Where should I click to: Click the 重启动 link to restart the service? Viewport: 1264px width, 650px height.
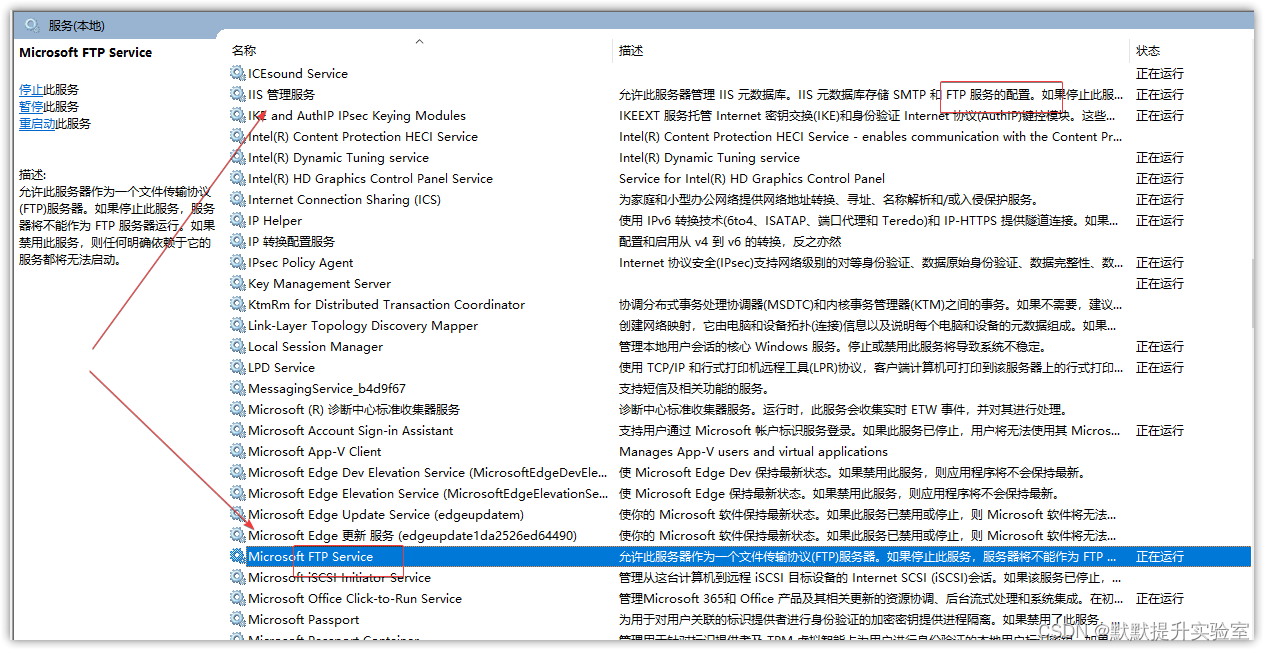tap(37, 123)
